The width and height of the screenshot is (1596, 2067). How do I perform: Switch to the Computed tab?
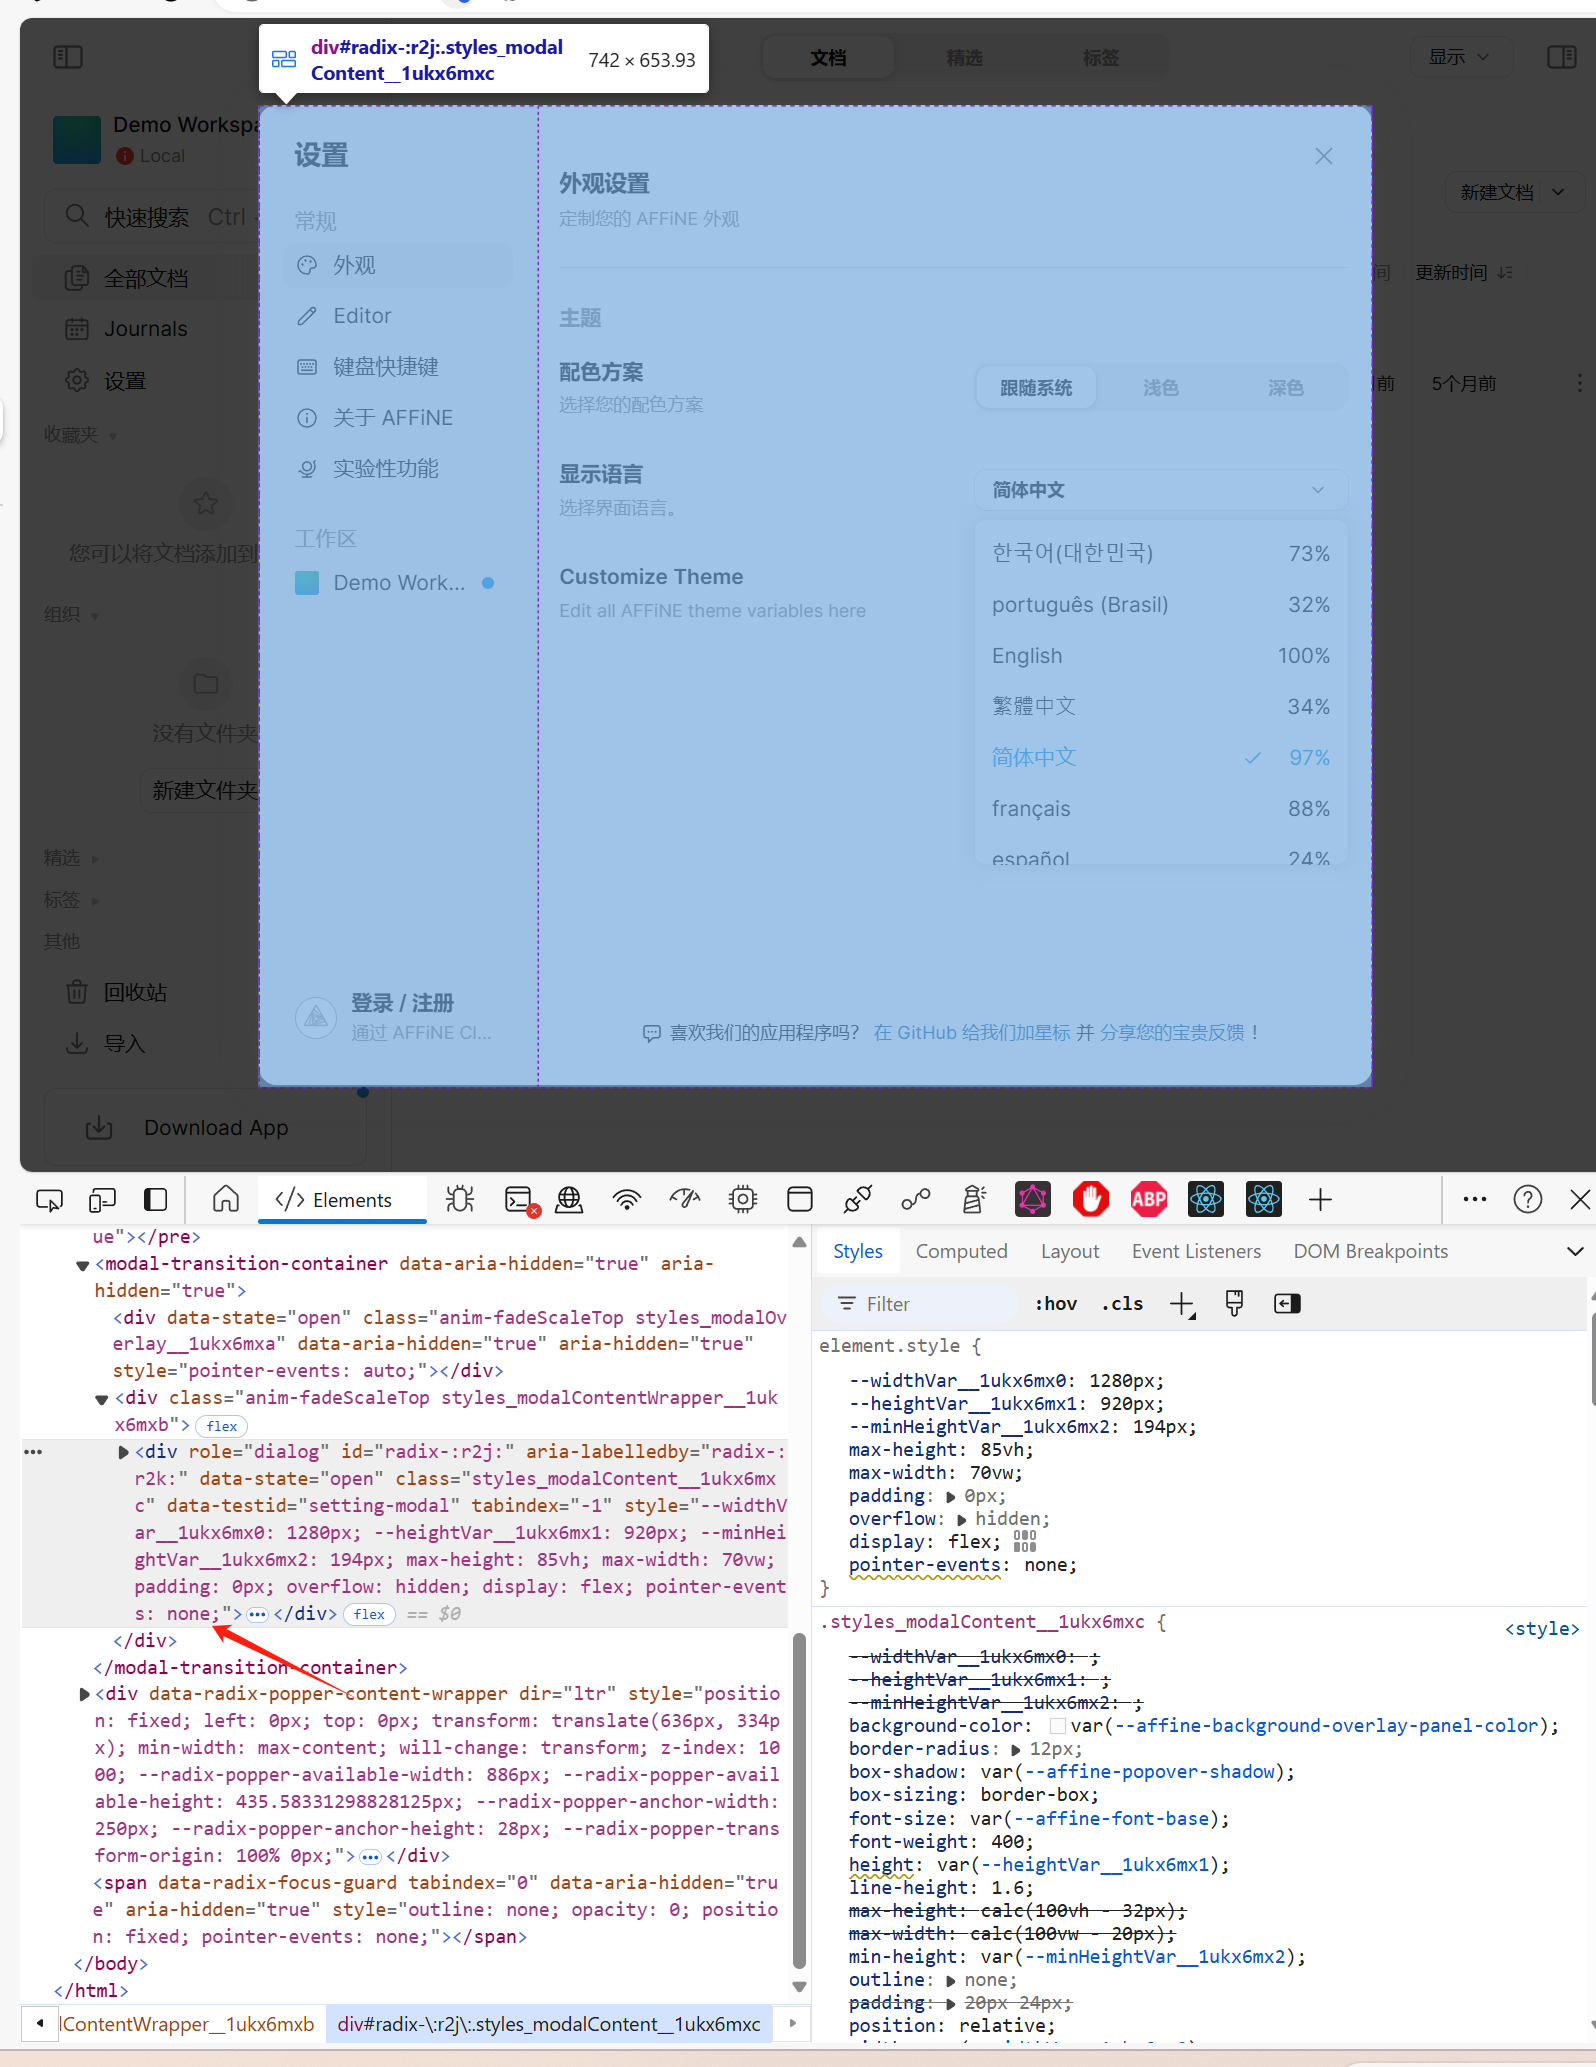(961, 1251)
